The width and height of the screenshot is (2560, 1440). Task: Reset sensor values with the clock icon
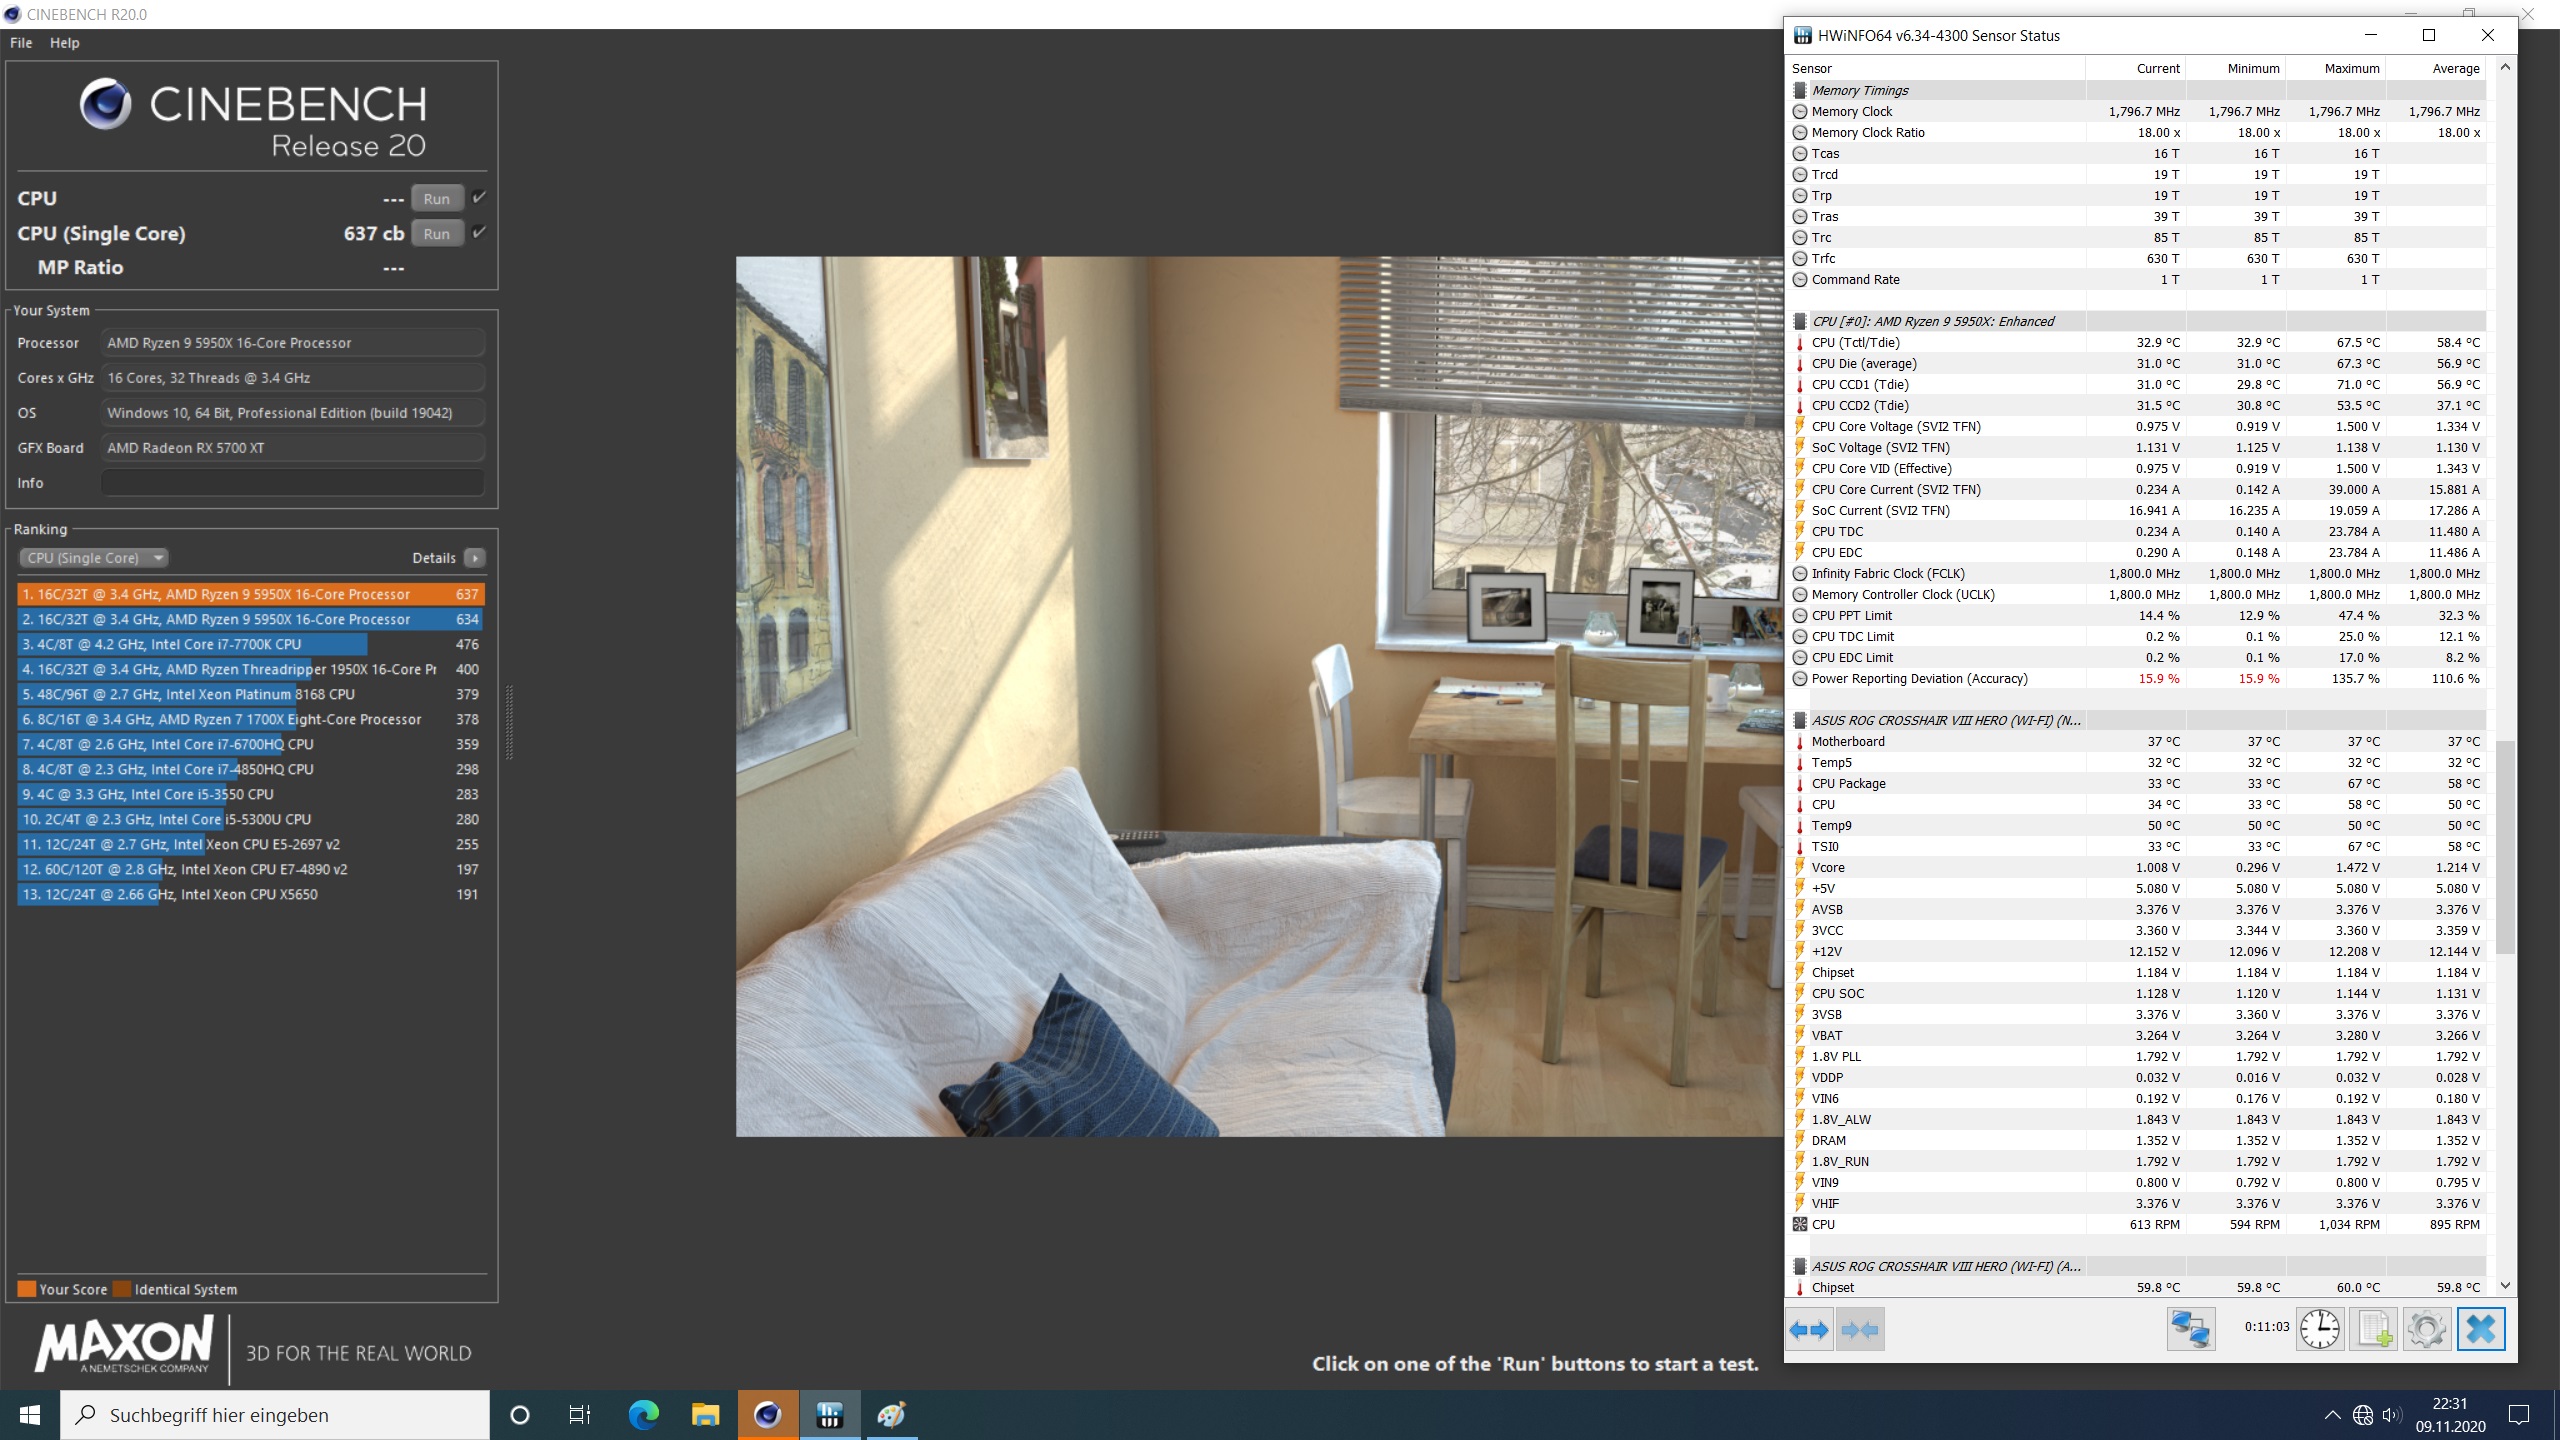(2319, 1330)
